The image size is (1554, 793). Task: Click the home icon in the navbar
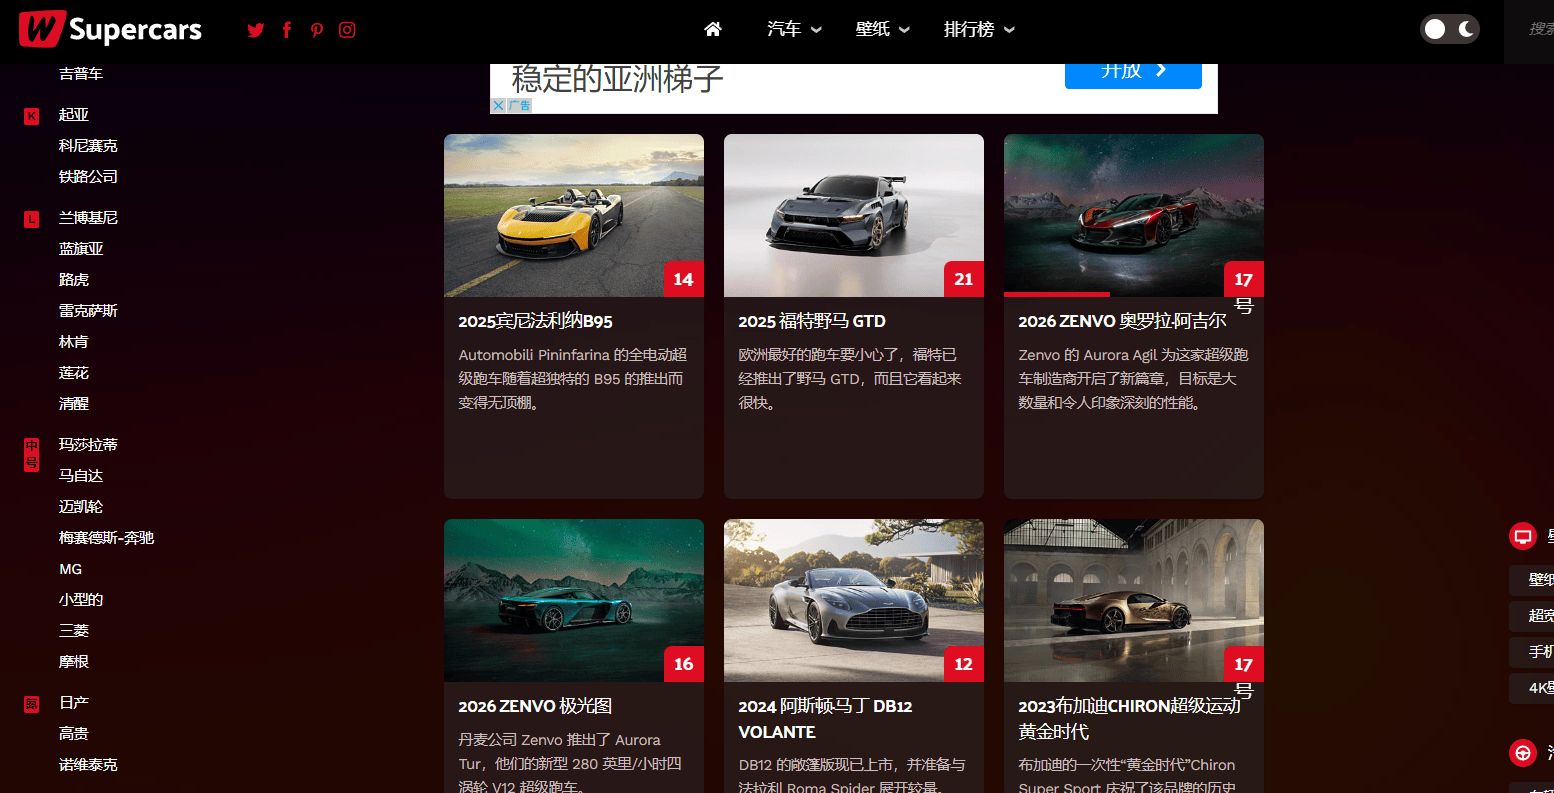[x=713, y=29]
